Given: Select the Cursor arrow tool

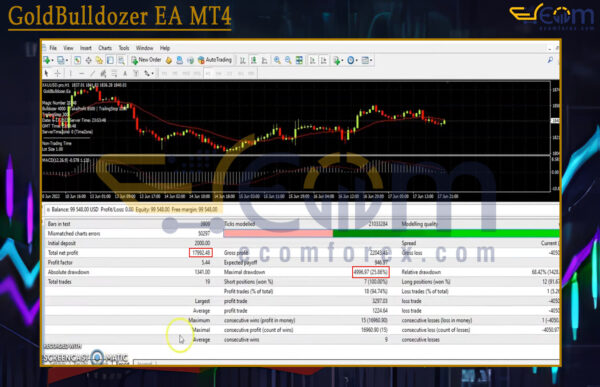Looking at the screenshot, I should pyautogui.click(x=46, y=73).
